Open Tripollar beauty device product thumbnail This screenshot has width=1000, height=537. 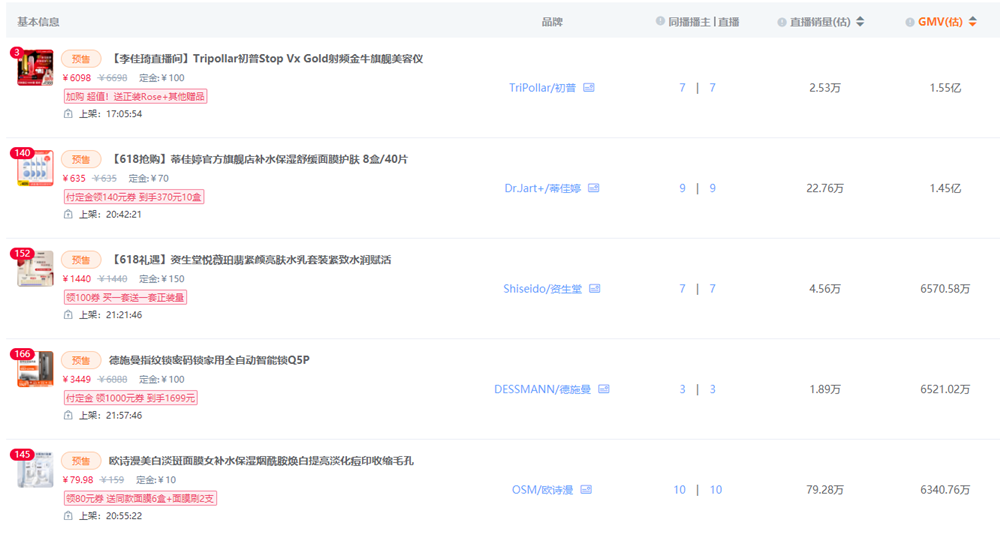tap(35, 68)
